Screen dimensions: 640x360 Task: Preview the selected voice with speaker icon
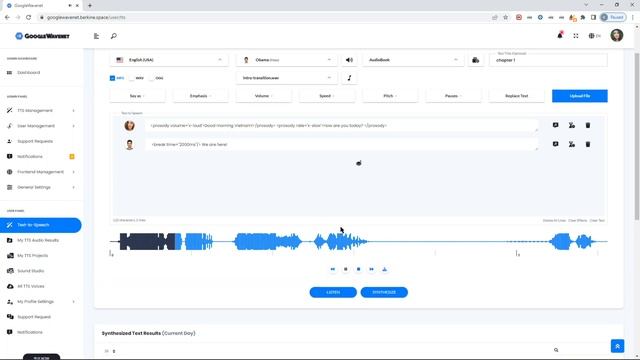tap(349, 60)
